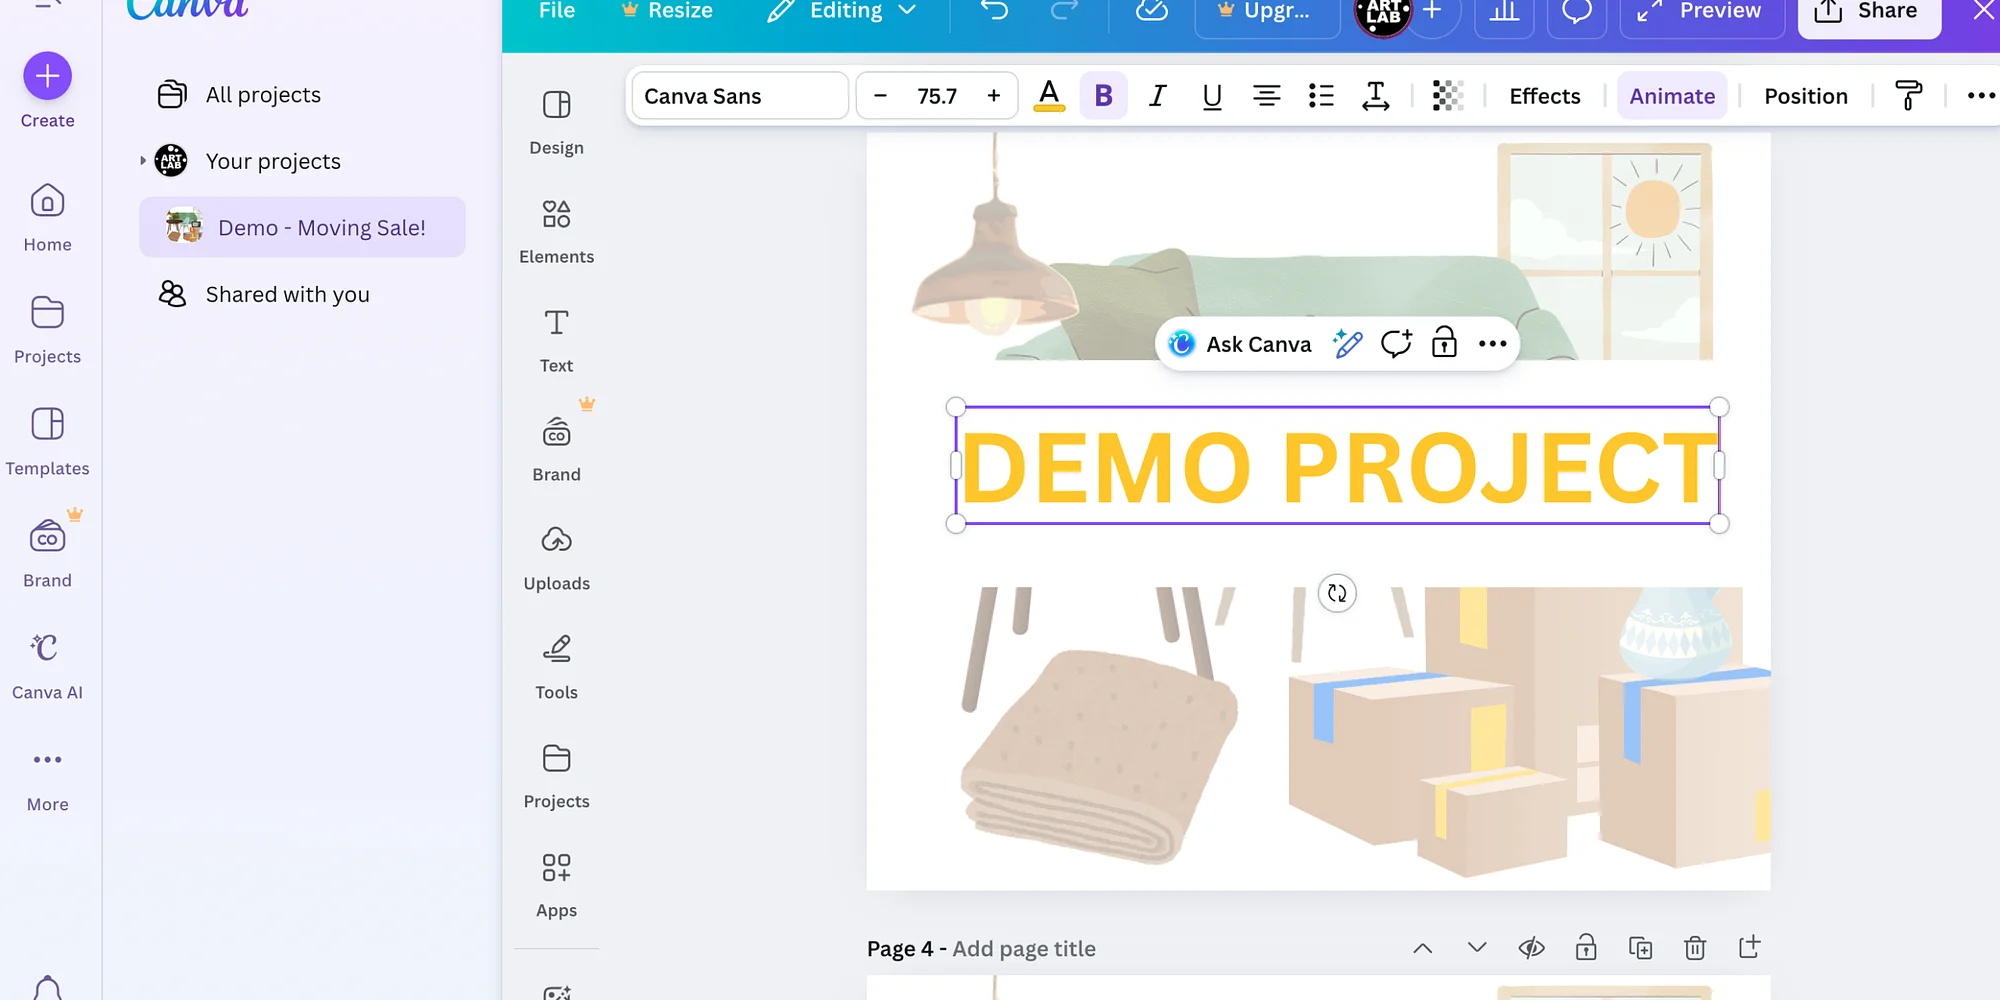The width and height of the screenshot is (2000, 1000).
Task: Expand the Your projects tree item
Action: coord(143,161)
